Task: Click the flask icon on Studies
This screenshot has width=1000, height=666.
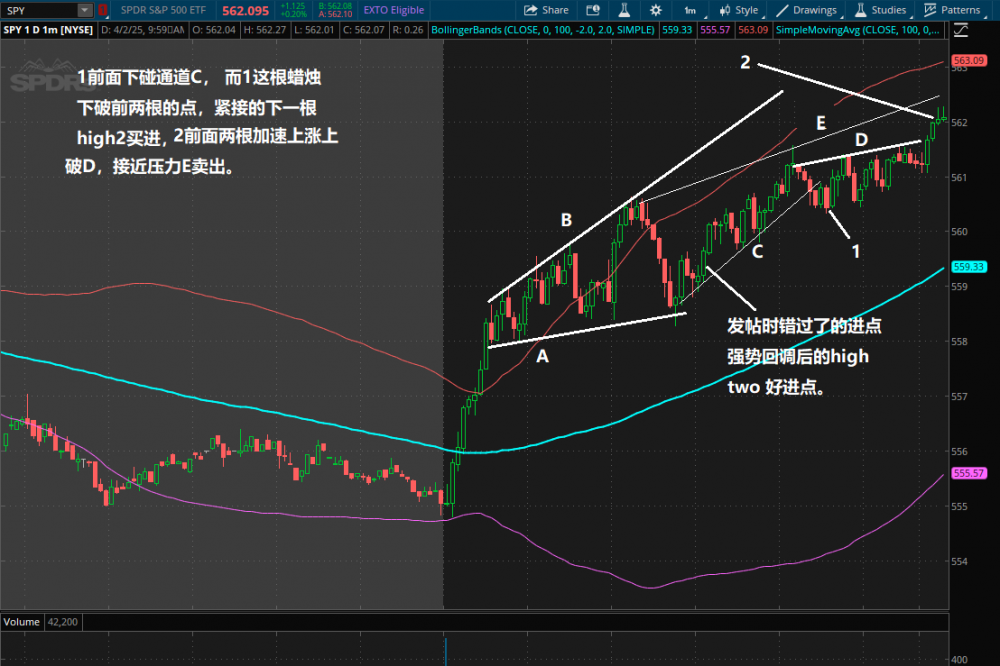Action: [860, 10]
